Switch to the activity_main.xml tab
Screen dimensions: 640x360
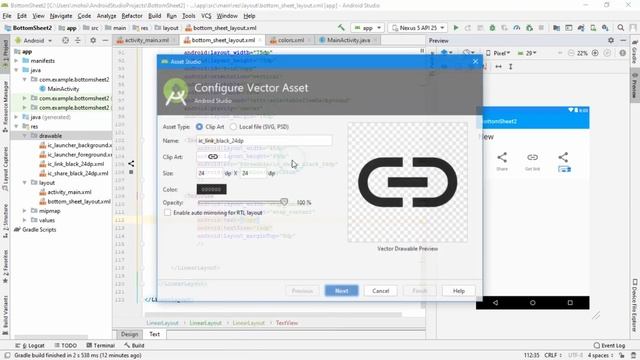[x=146, y=40]
